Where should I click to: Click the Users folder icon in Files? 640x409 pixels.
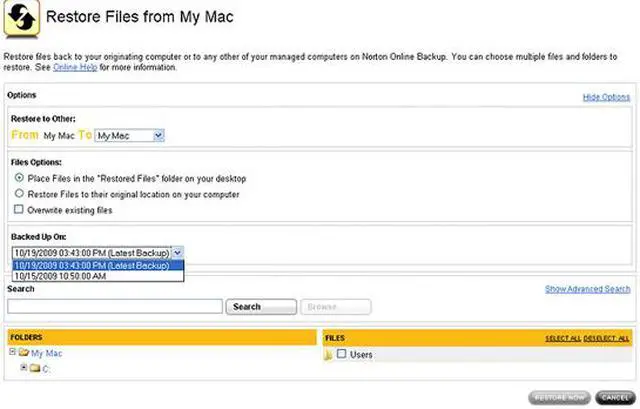click(328, 355)
